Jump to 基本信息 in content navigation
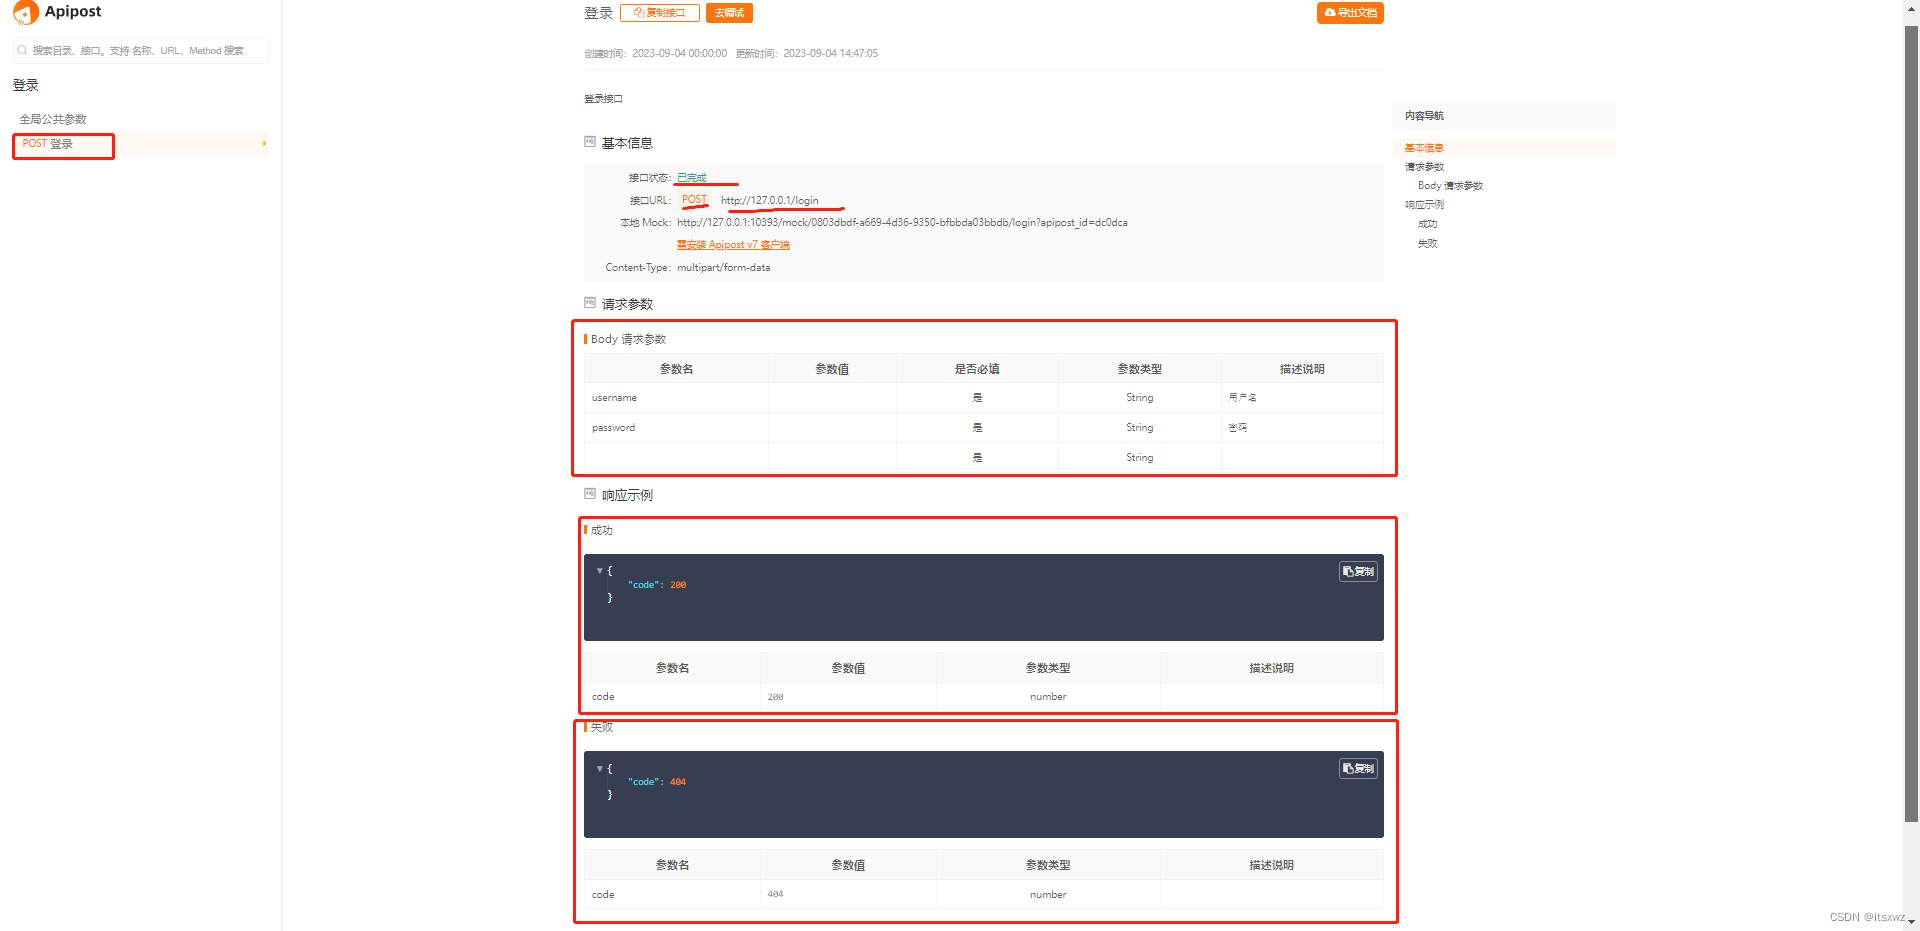1920x931 pixels. point(1424,148)
